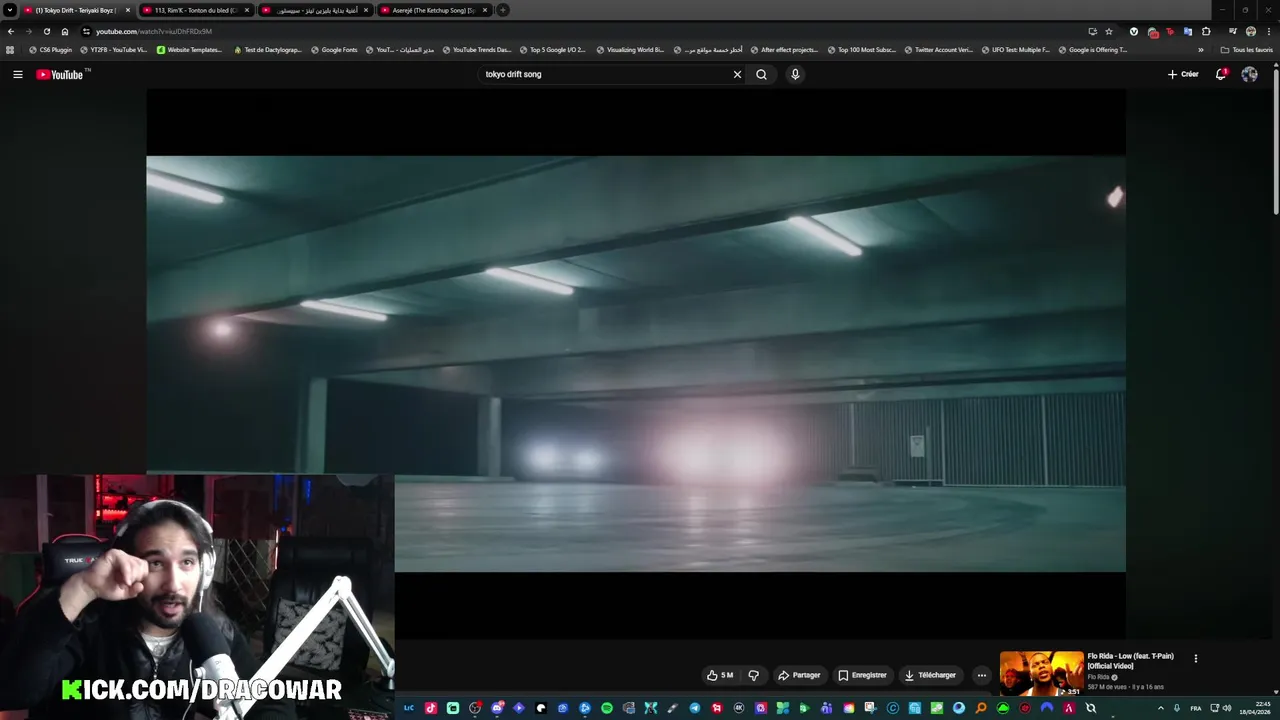1280x720 pixels.
Task: Open a new browser tab
Action: click(503, 10)
